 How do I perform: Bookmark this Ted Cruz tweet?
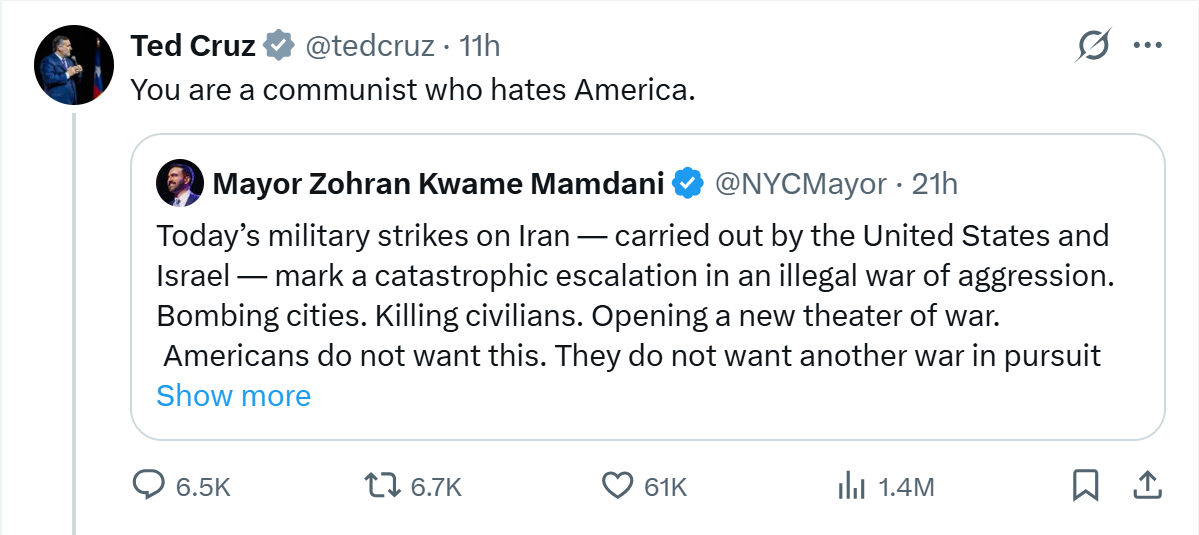click(x=1085, y=486)
